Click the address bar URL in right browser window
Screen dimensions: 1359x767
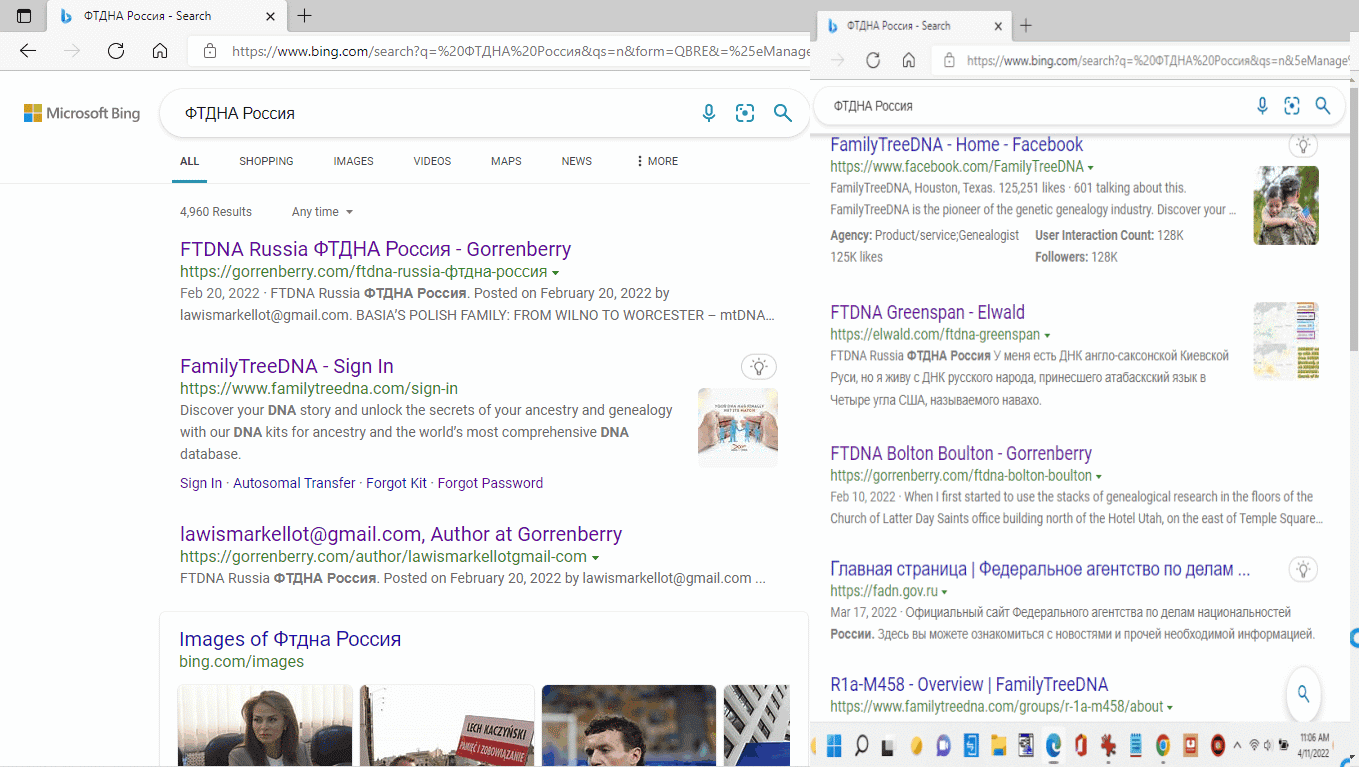[x=1158, y=61]
